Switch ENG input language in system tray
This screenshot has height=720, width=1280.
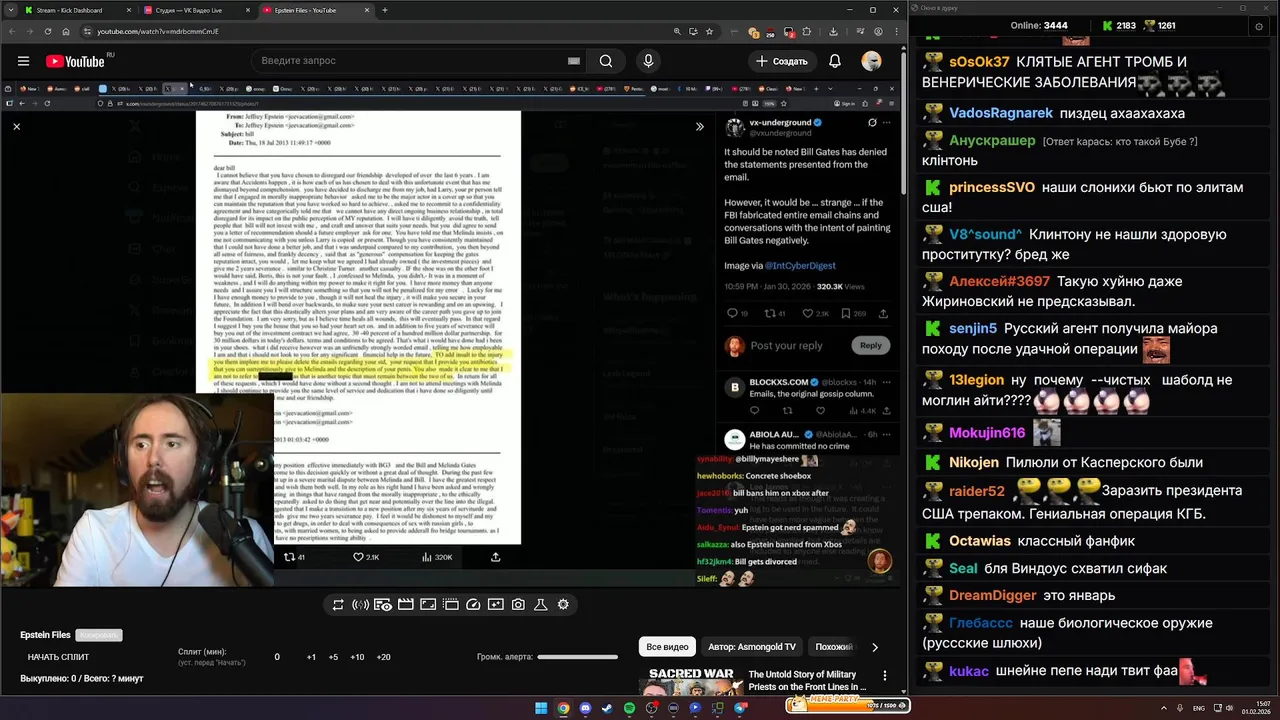[1199, 708]
